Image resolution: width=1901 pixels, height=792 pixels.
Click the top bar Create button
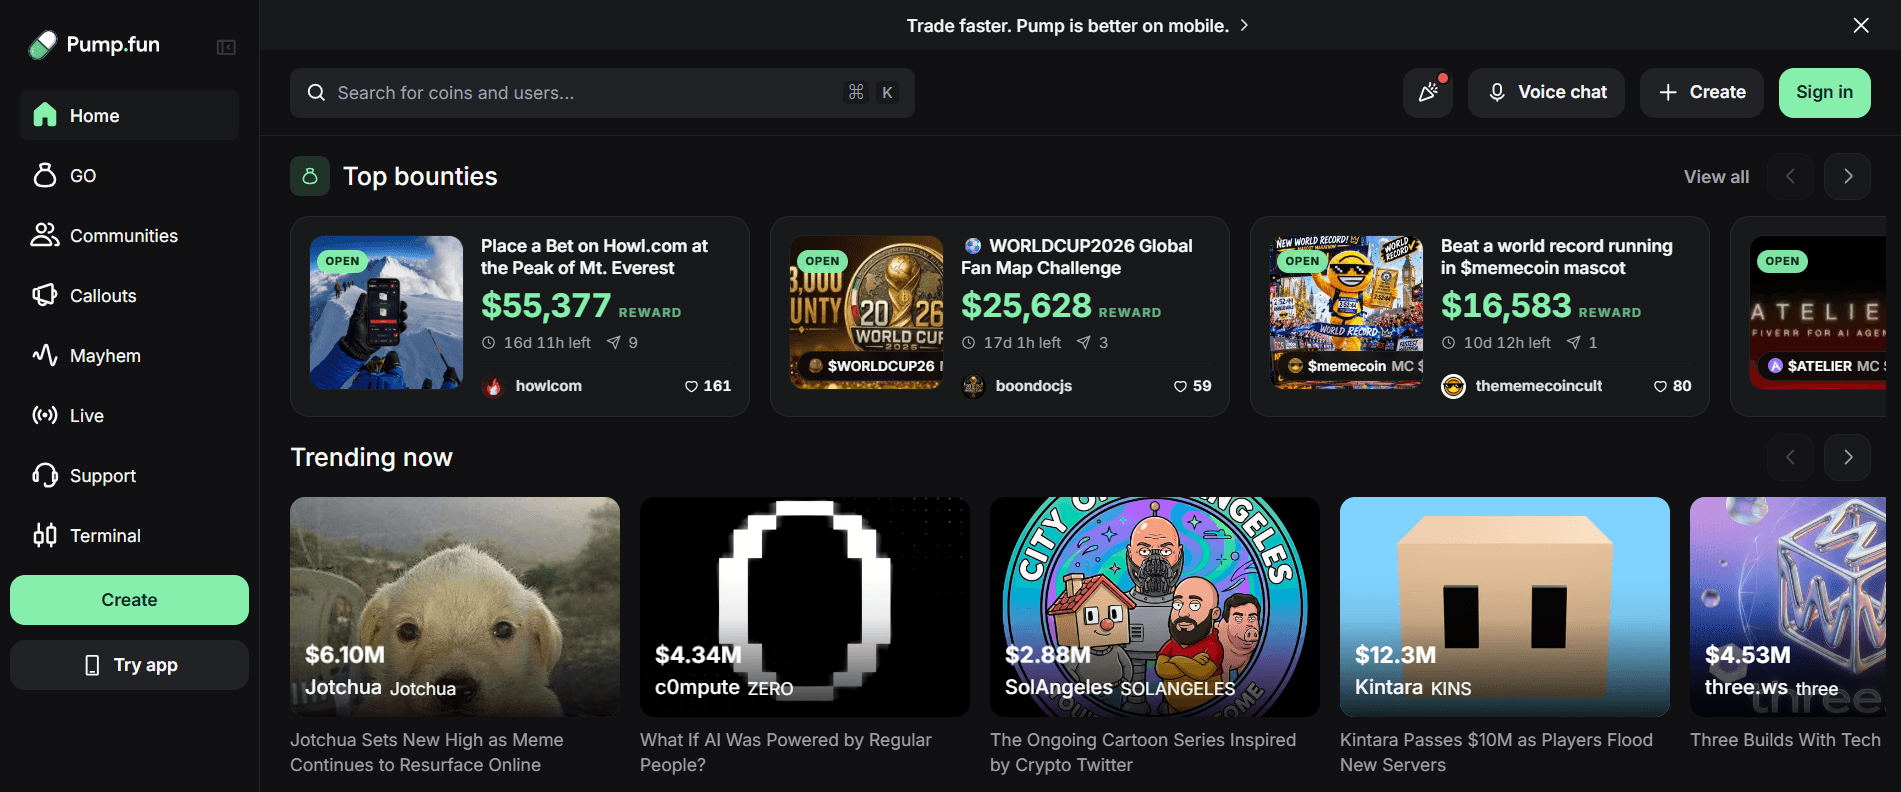(1702, 93)
